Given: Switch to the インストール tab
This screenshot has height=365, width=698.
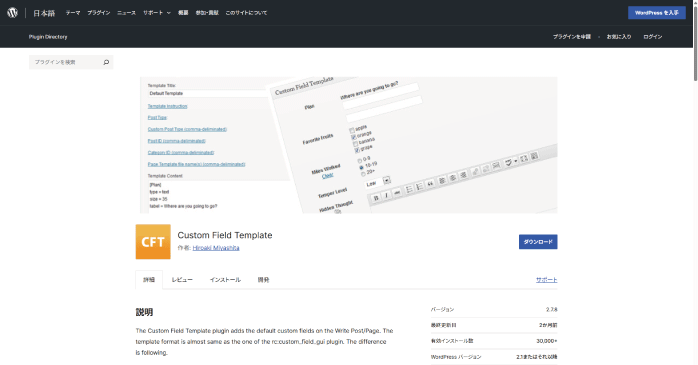Looking at the screenshot, I should coord(225,280).
